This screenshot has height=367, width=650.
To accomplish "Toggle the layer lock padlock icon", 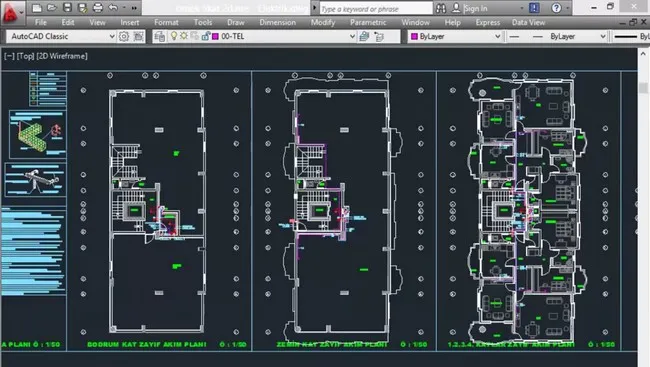I will pyautogui.click(x=205, y=36).
